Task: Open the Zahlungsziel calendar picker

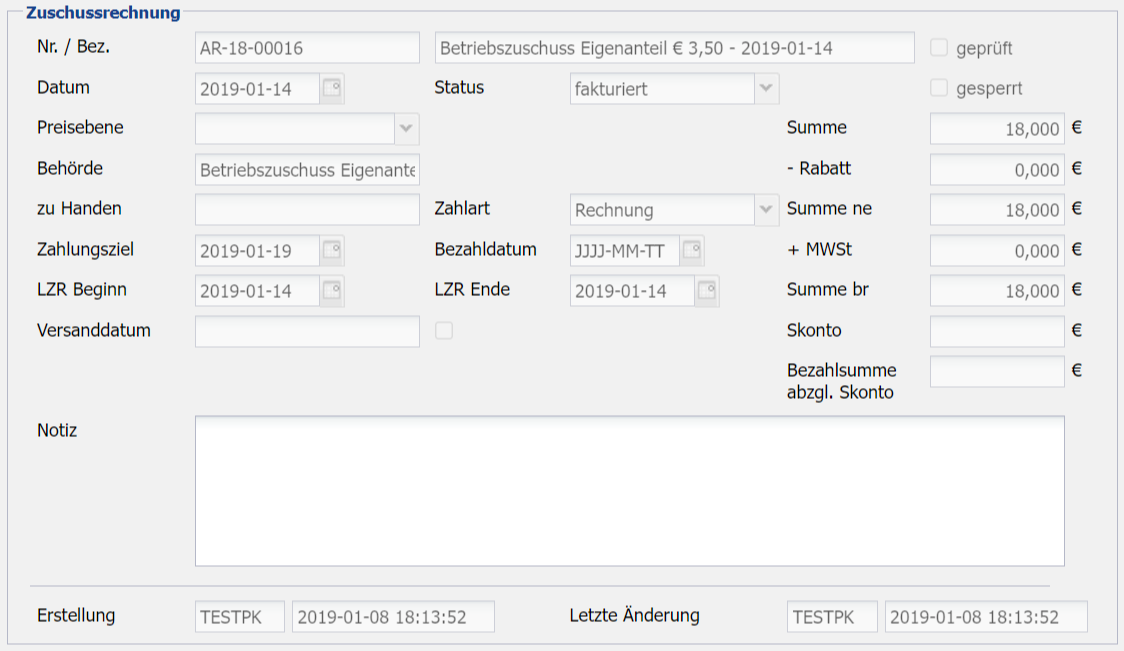Action: (x=332, y=250)
